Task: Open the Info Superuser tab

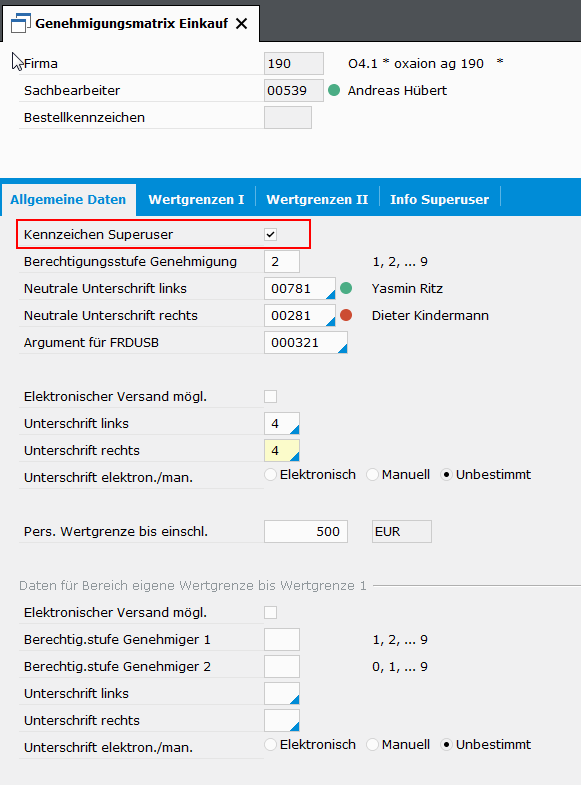Action: (439, 199)
